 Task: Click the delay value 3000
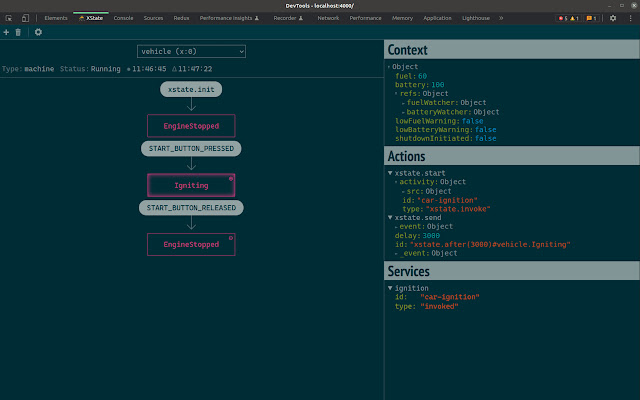(x=431, y=236)
